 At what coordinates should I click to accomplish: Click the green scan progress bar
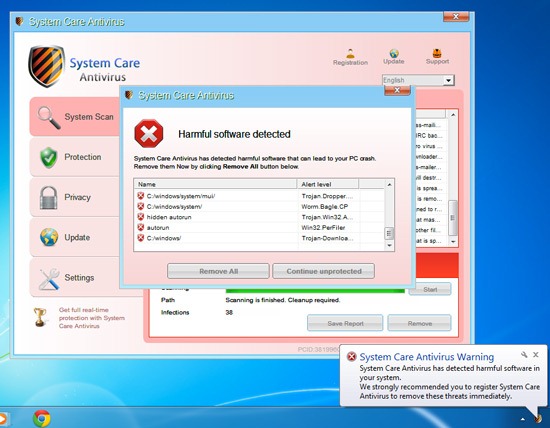pyautogui.click(x=315, y=290)
